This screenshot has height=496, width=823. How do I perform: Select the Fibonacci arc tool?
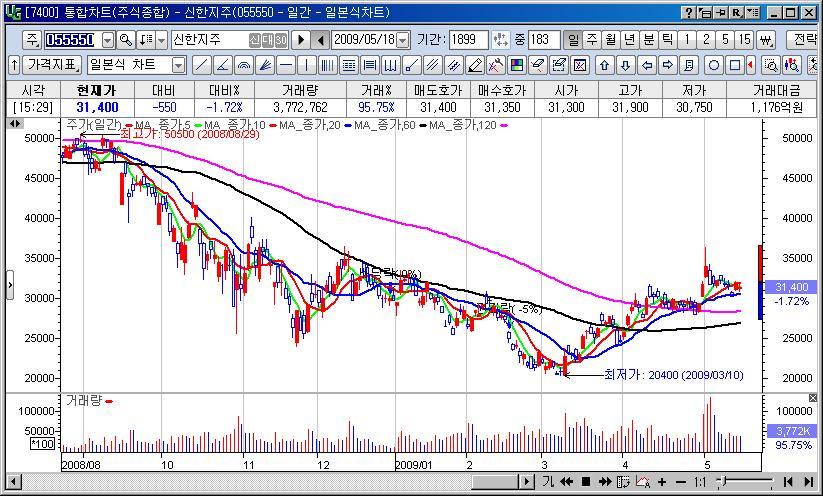(x=244, y=66)
